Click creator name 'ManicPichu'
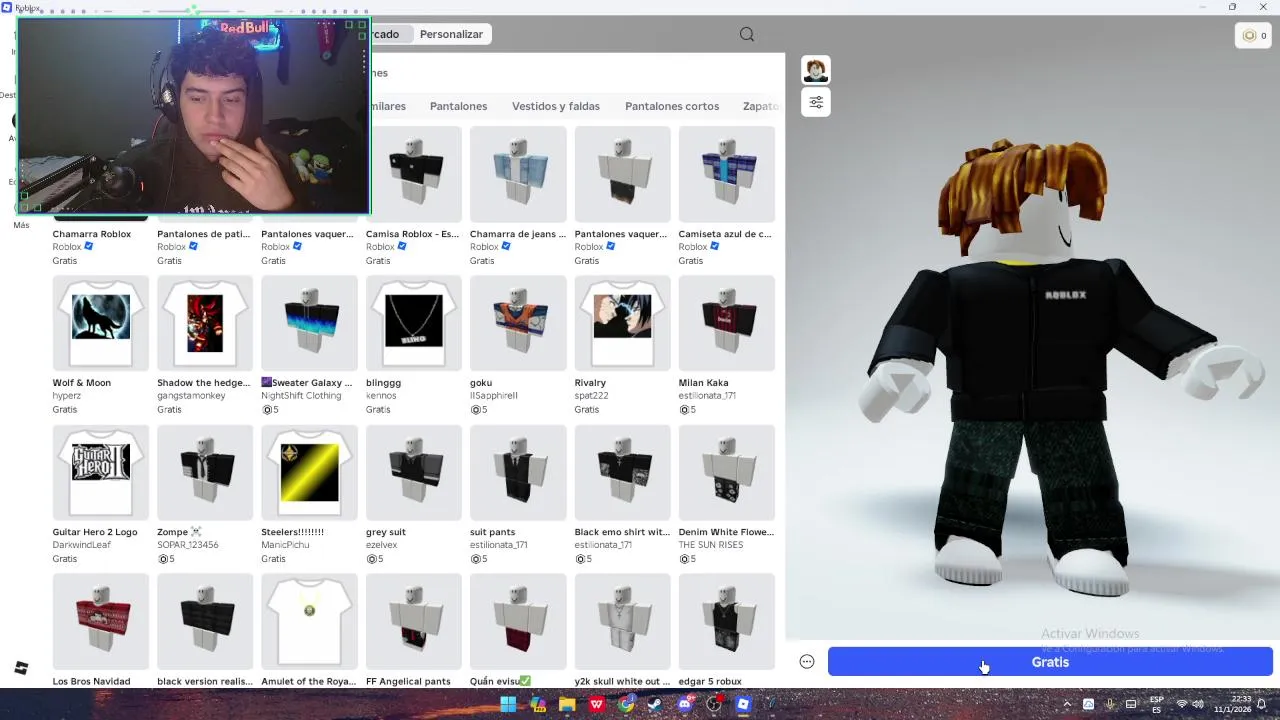The image size is (1280, 720). (285, 545)
